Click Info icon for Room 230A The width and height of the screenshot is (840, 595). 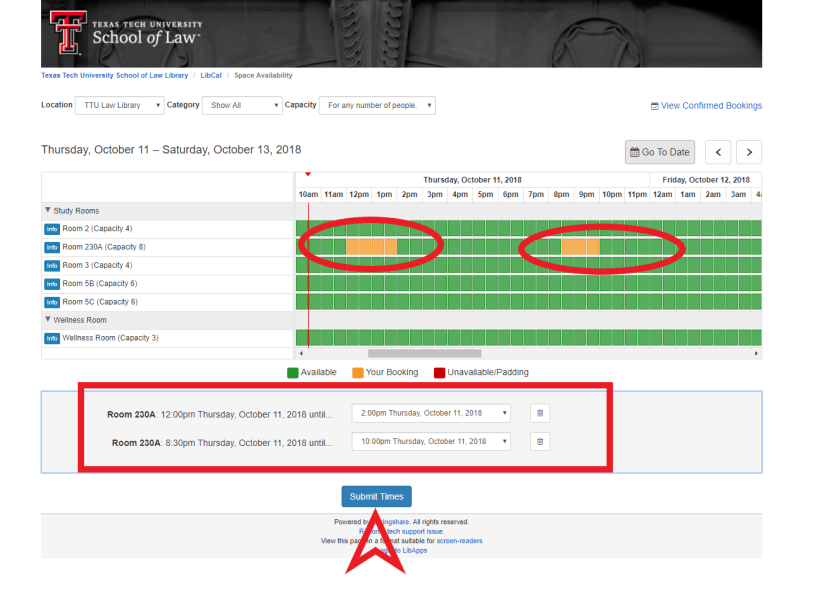[52, 247]
